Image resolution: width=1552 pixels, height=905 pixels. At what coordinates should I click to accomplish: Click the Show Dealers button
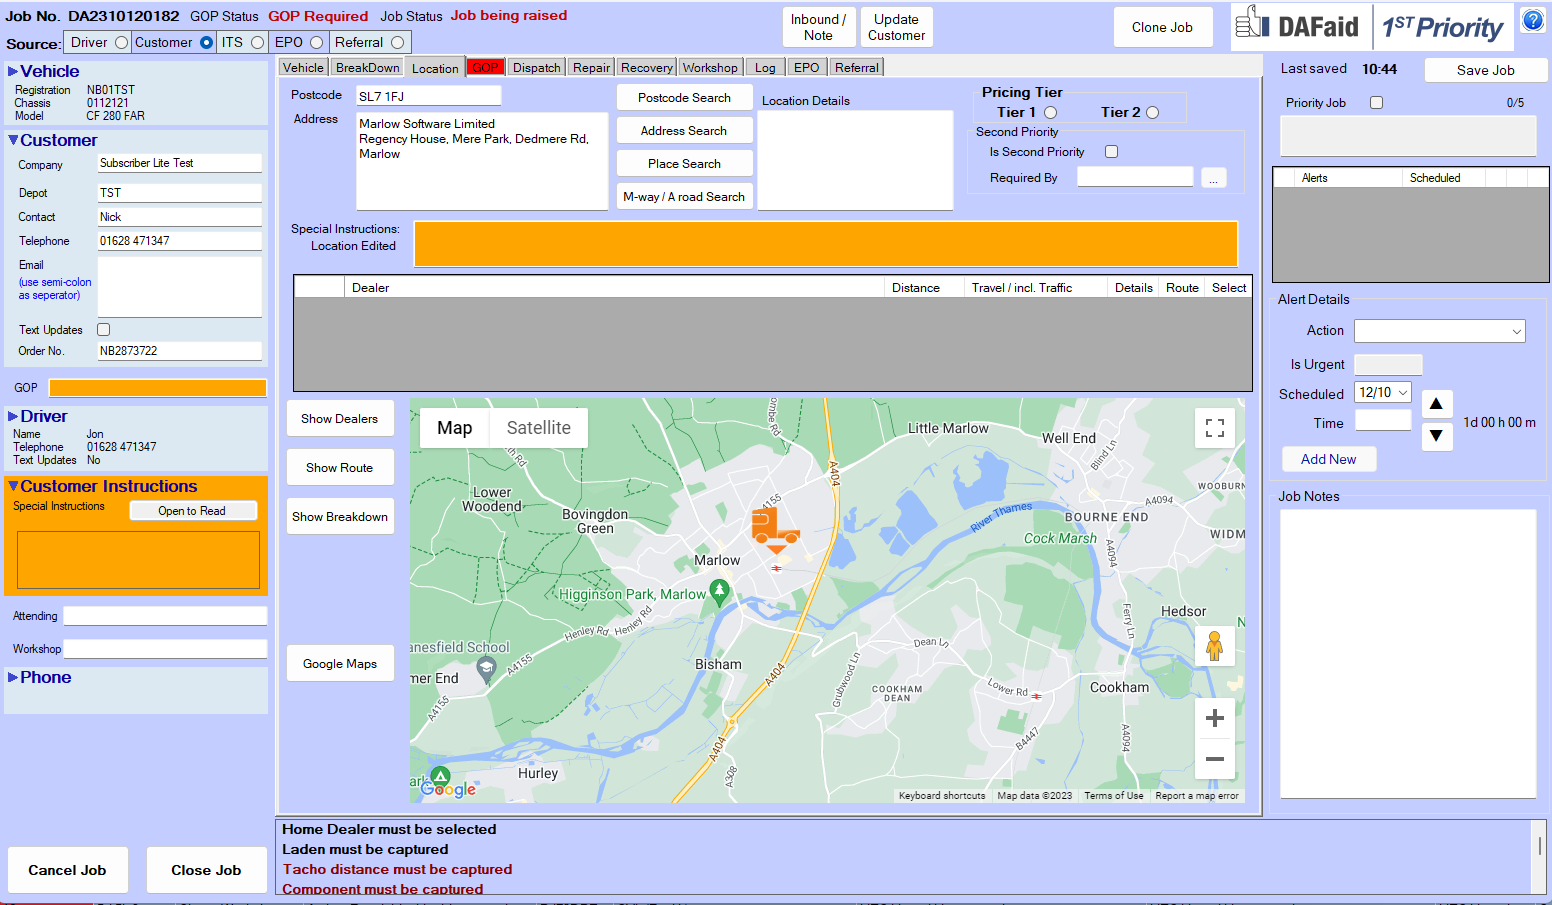[340, 419]
